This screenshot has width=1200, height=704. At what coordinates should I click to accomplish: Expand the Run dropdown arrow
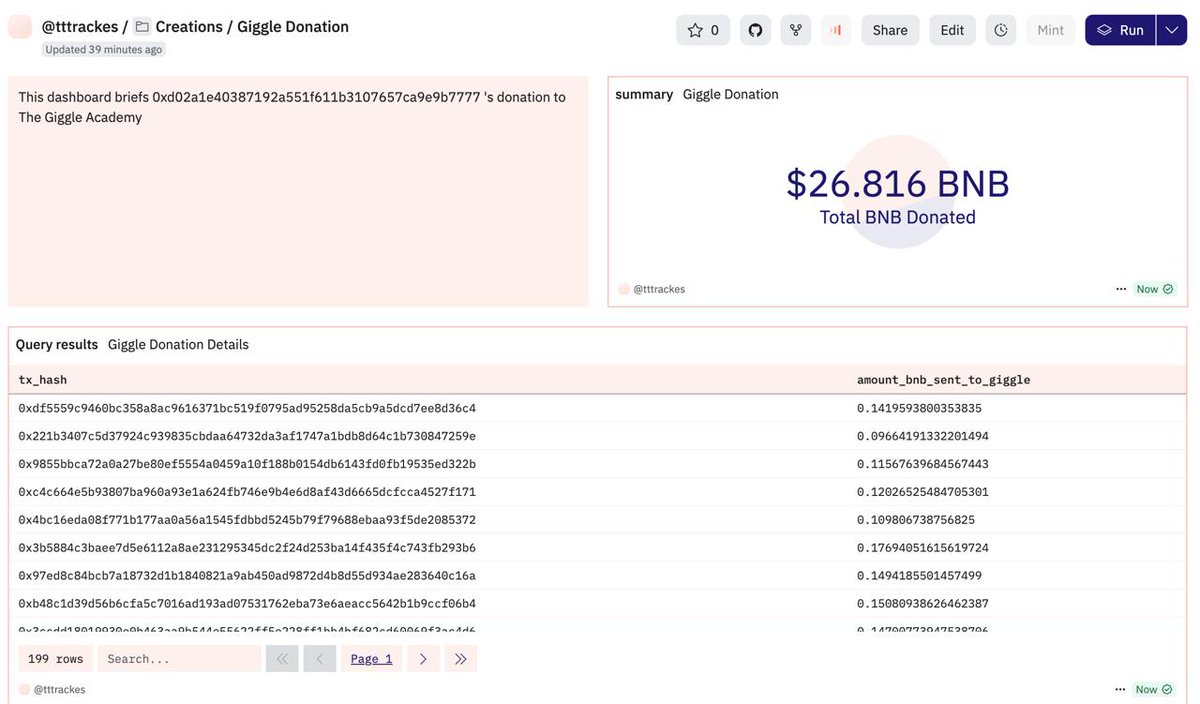[x=1172, y=30]
